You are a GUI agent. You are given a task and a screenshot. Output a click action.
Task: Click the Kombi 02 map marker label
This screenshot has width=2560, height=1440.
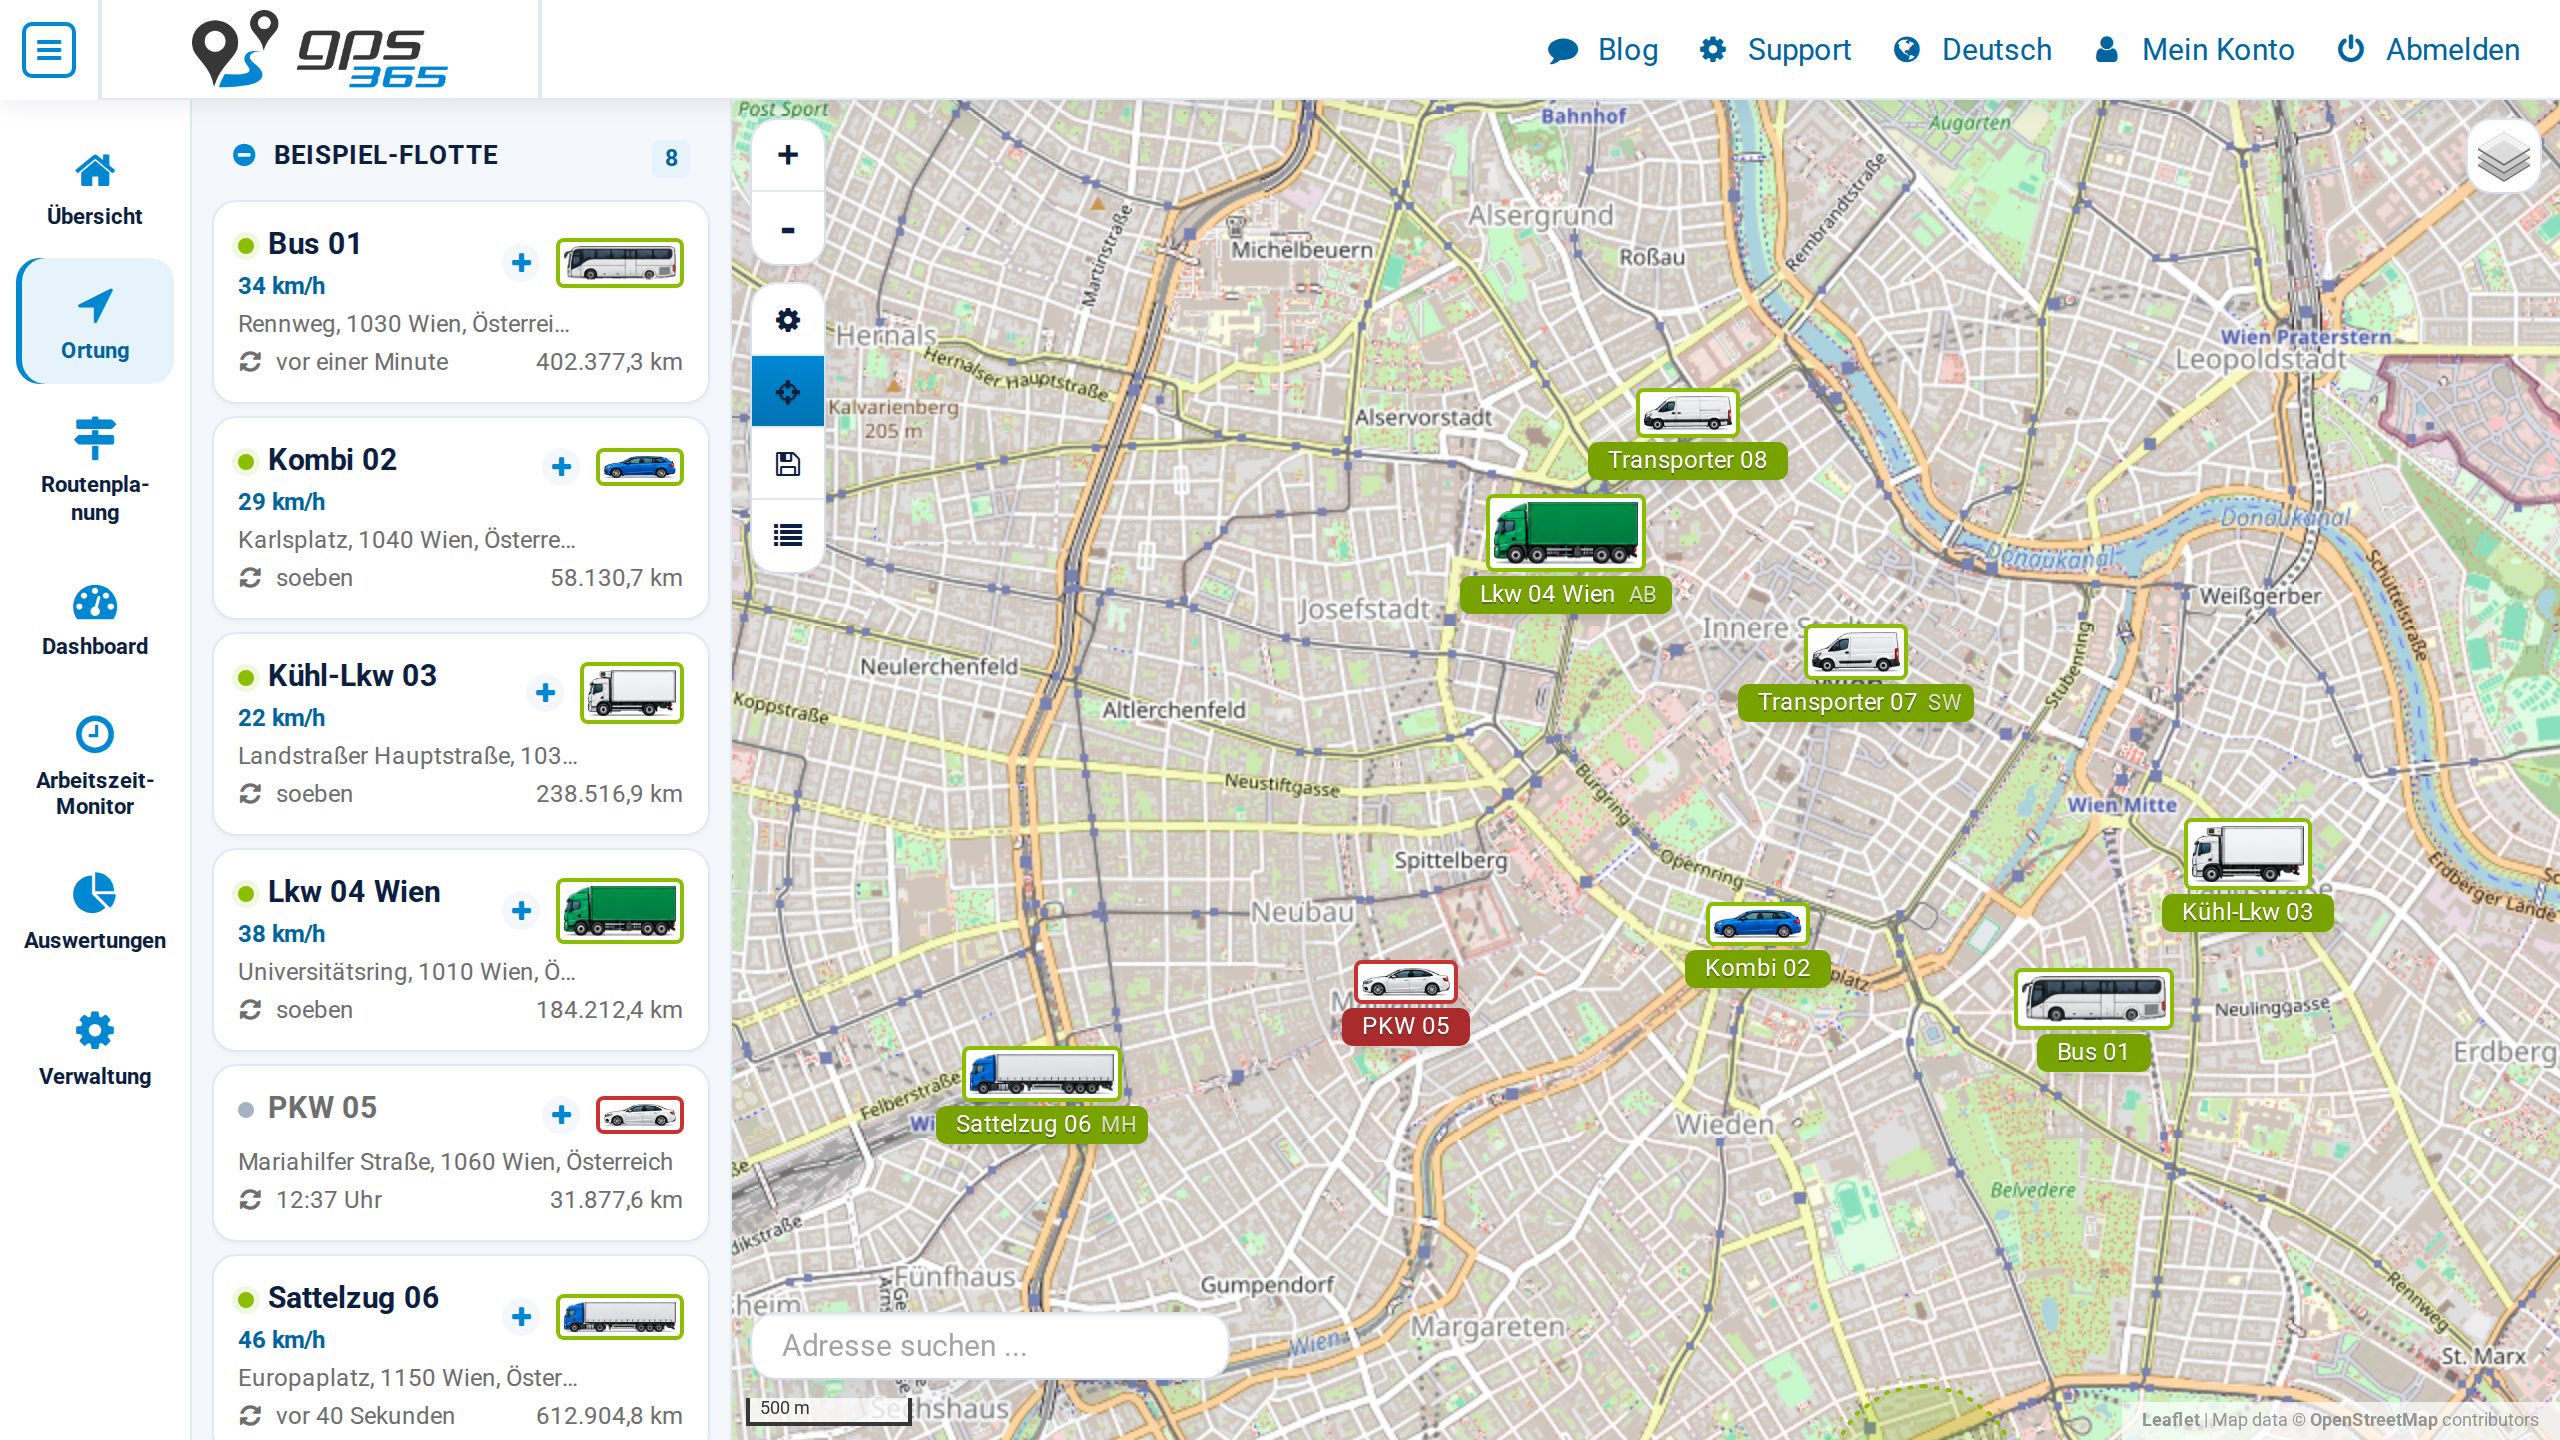tap(1757, 968)
